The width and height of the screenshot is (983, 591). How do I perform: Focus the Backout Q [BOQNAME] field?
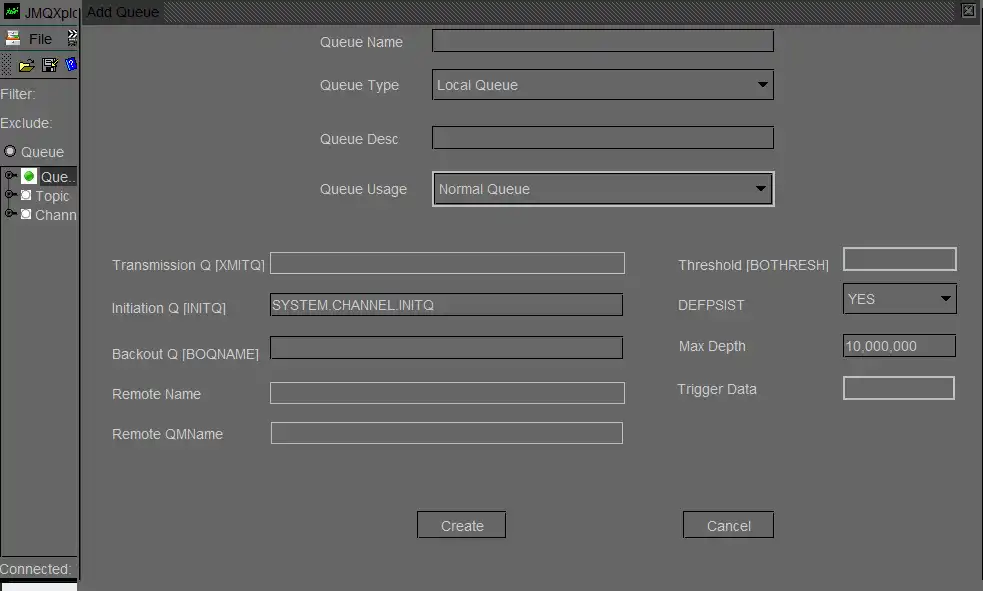coord(446,348)
